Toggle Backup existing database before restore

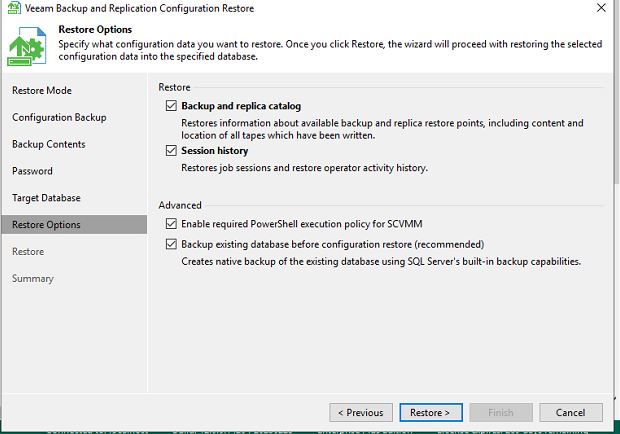tap(171, 244)
